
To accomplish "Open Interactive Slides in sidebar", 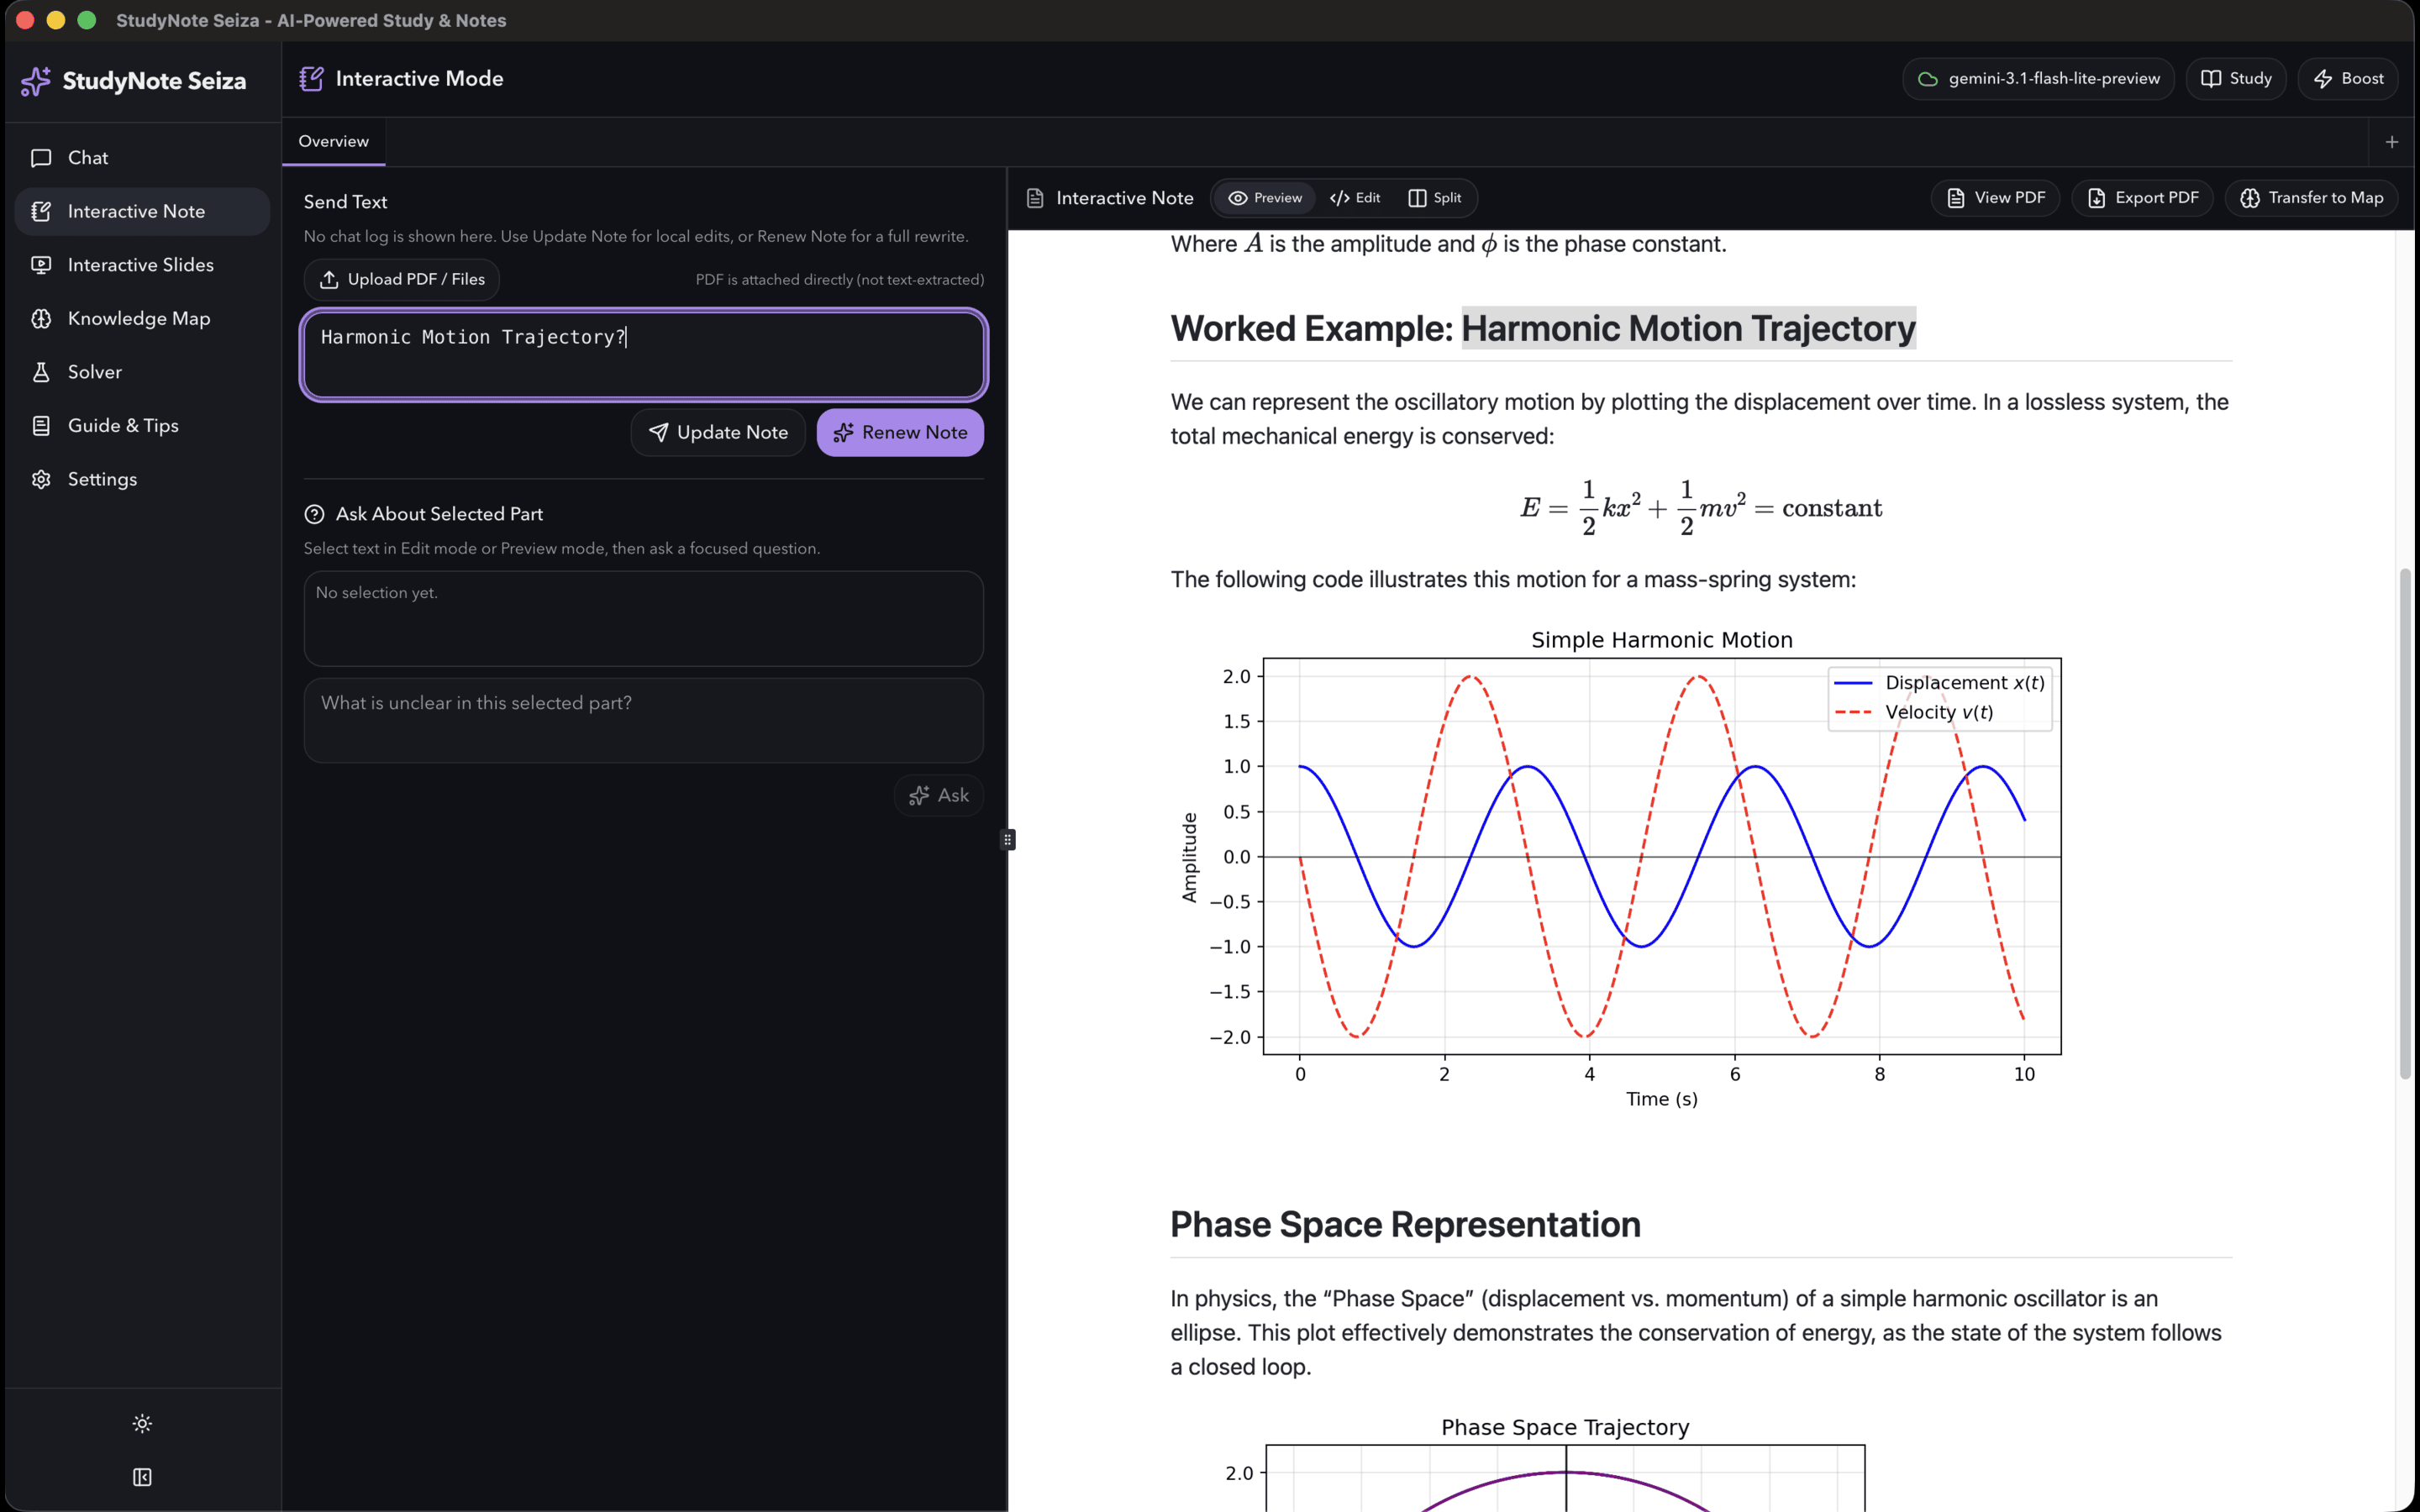I will [x=142, y=265].
